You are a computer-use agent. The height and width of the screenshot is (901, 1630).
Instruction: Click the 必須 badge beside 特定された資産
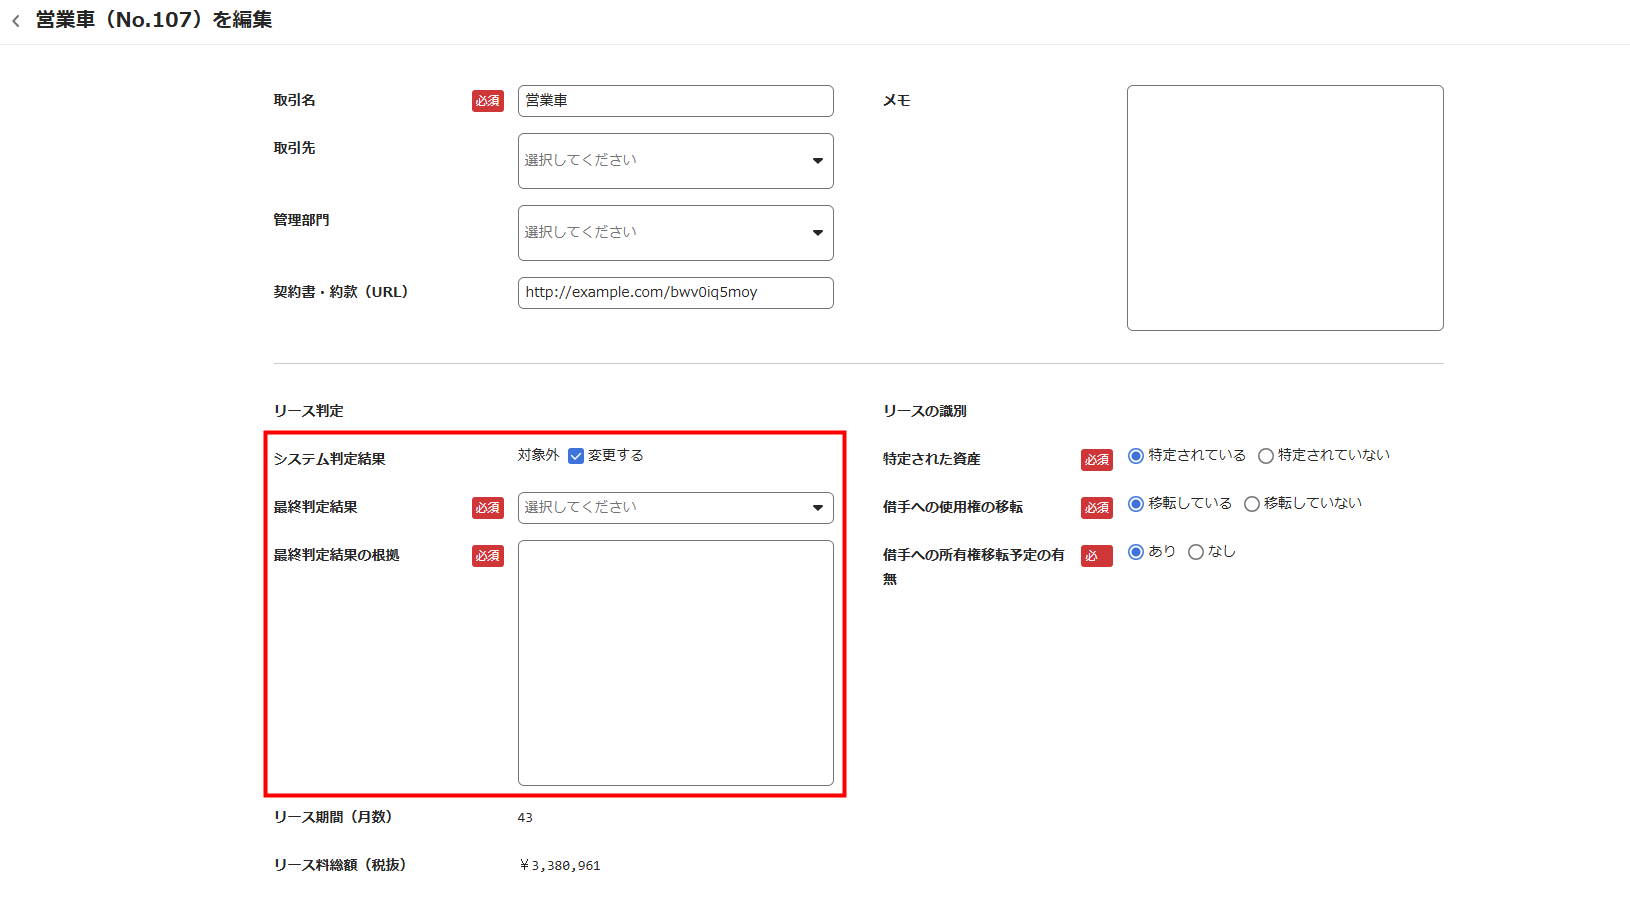click(x=1096, y=460)
